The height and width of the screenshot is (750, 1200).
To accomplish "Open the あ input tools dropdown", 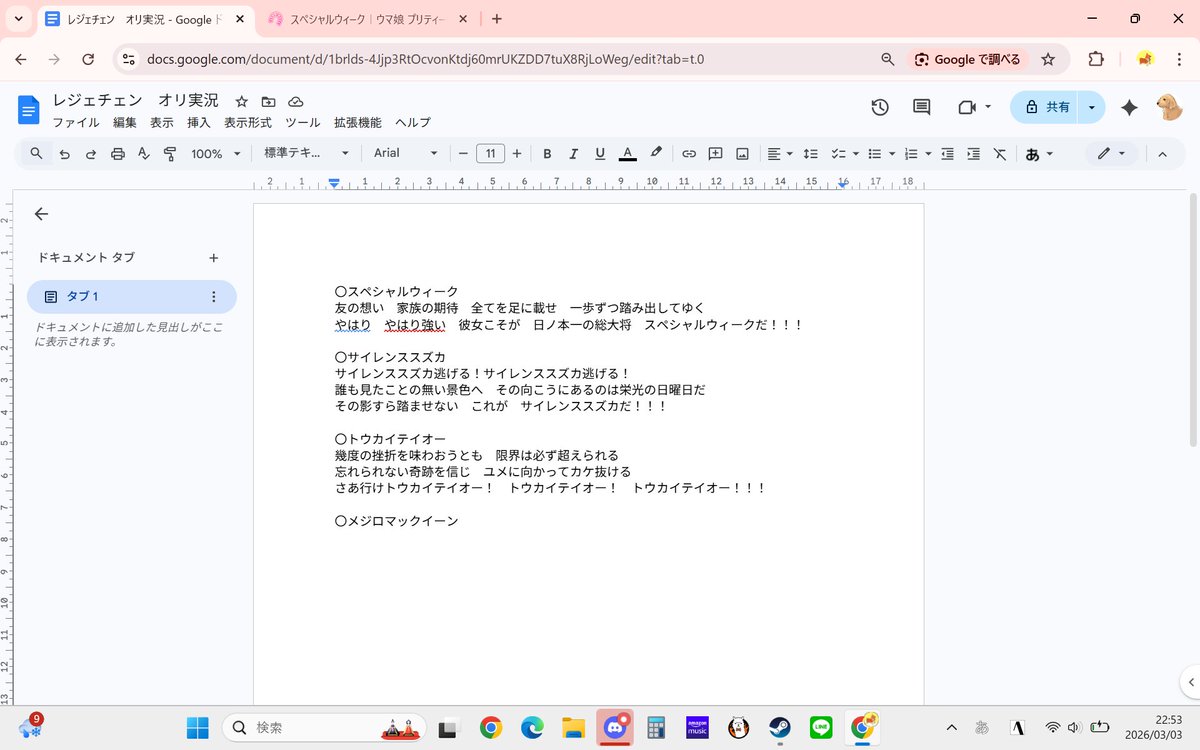I will [1040, 154].
